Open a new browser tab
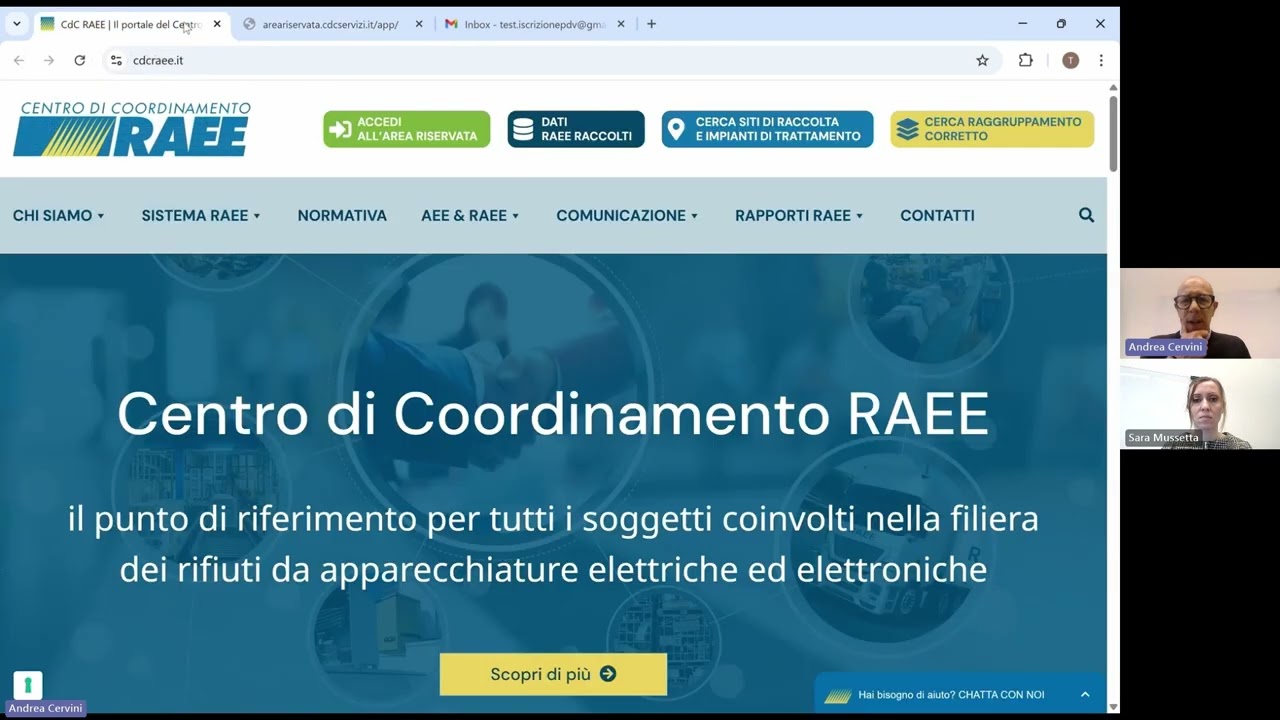Image resolution: width=1280 pixels, height=720 pixels. coord(651,24)
